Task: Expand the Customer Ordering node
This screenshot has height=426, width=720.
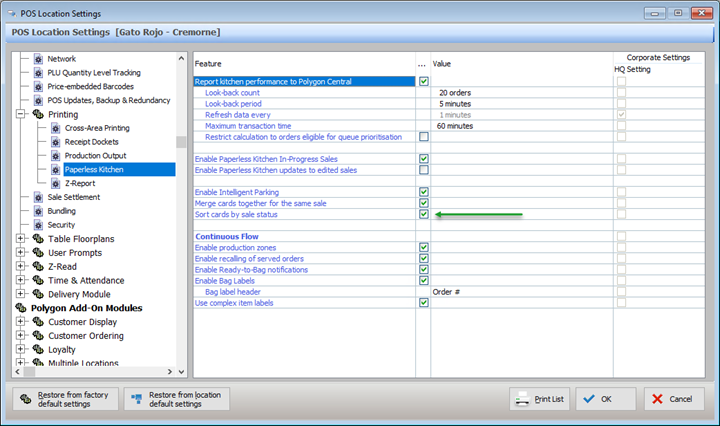Action: pos(22,336)
